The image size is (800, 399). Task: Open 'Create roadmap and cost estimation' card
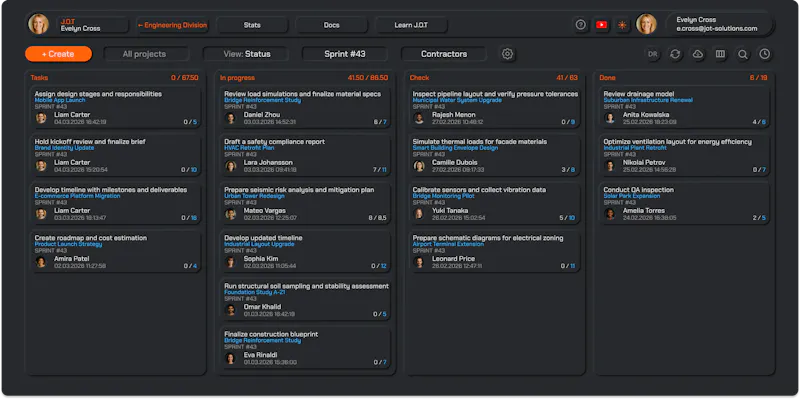click(x=115, y=252)
